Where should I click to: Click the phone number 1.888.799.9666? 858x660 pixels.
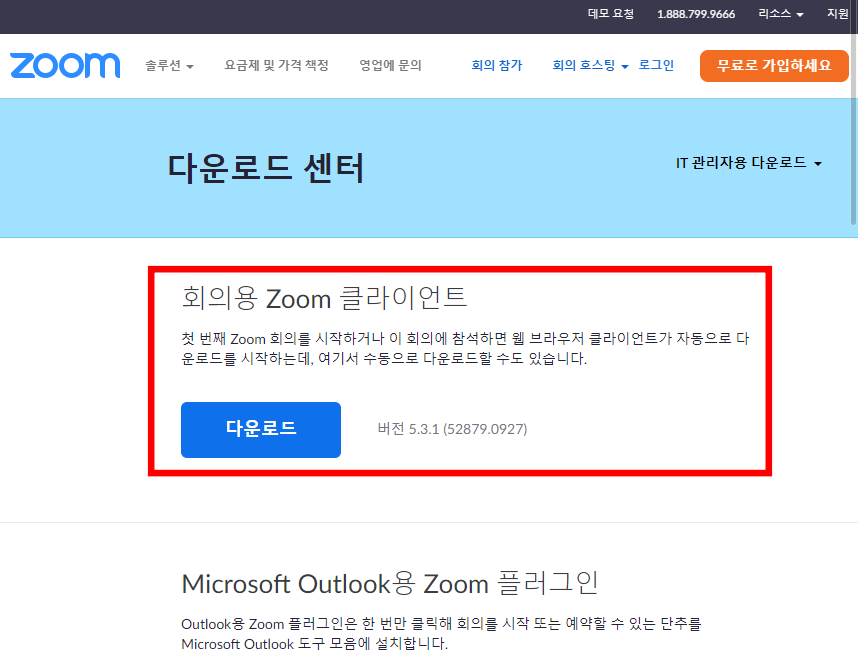(x=696, y=14)
